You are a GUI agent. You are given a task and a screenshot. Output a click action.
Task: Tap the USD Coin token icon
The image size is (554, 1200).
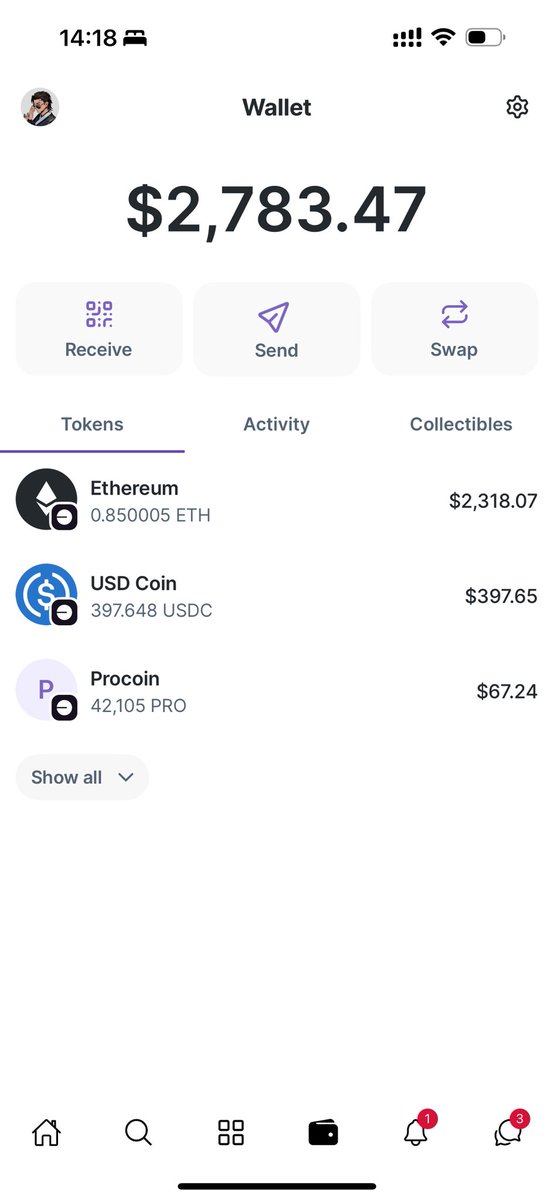pos(46,595)
